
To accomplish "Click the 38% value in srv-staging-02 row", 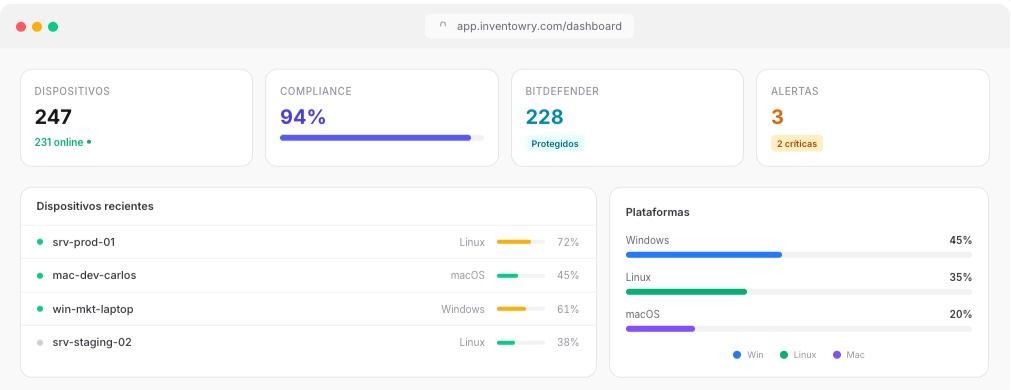I will (568, 343).
